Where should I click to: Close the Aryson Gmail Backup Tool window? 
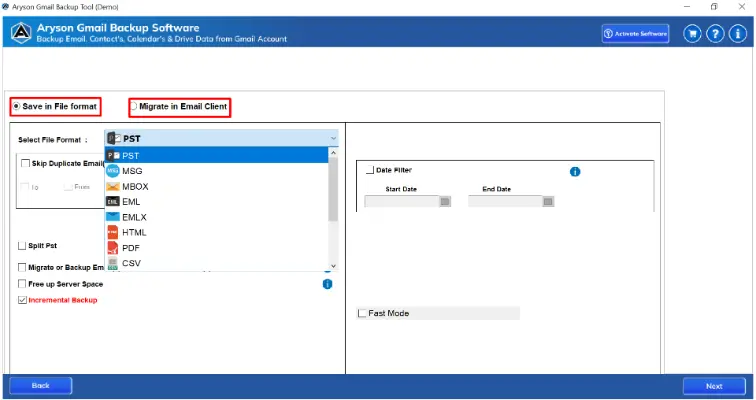click(742, 7)
